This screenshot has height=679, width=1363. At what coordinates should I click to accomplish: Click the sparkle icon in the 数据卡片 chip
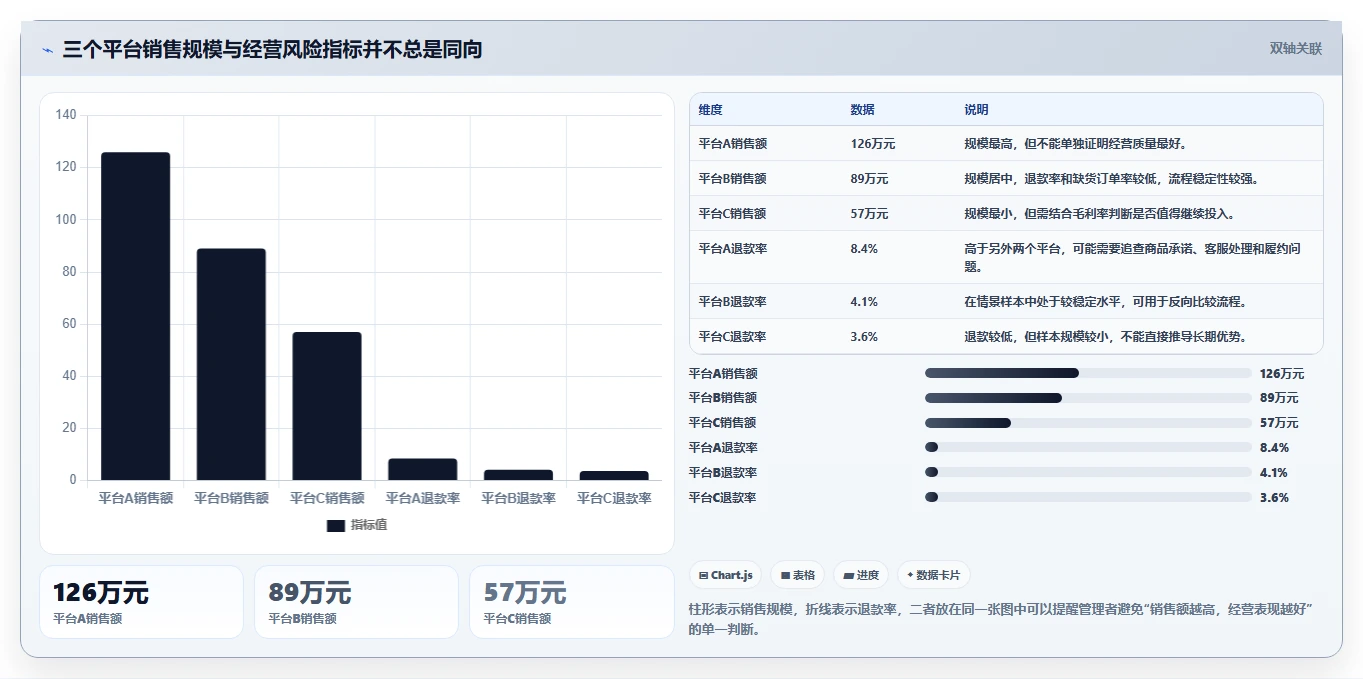910,575
